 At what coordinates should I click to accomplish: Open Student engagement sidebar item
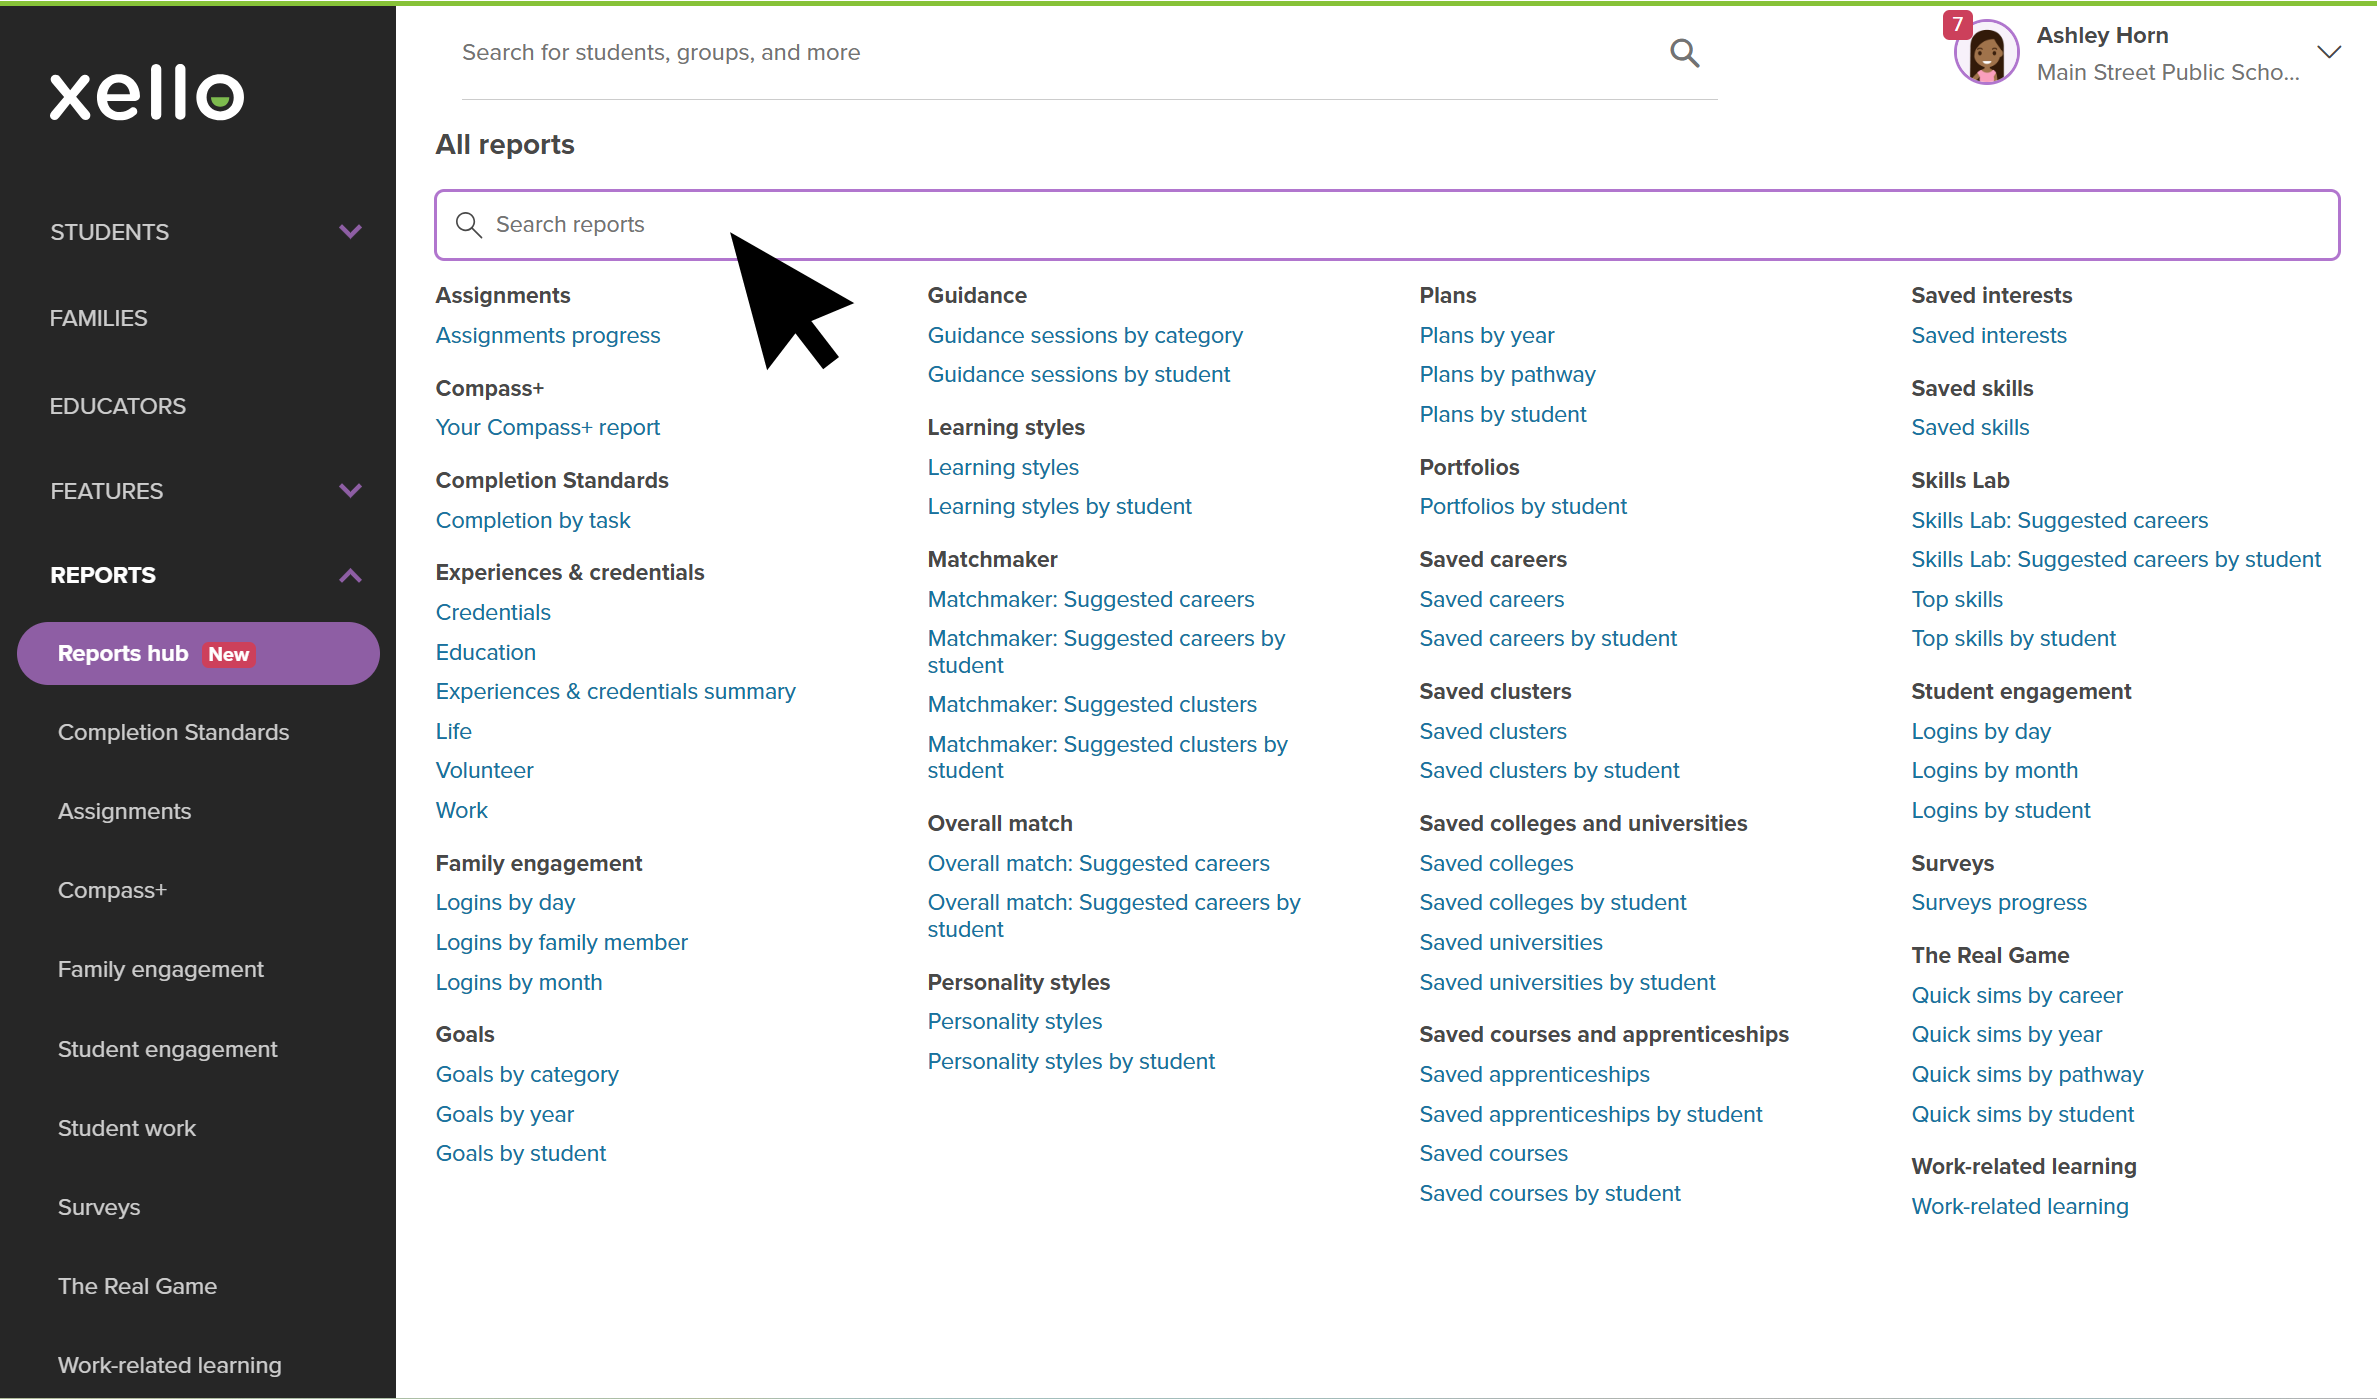[x=167, y=1049]
